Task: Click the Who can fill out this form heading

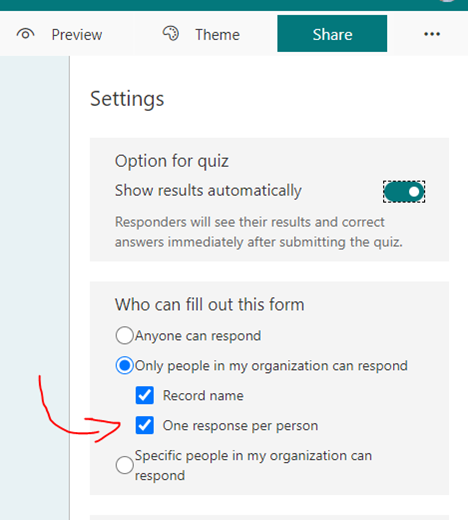Action: coord(210,304)
